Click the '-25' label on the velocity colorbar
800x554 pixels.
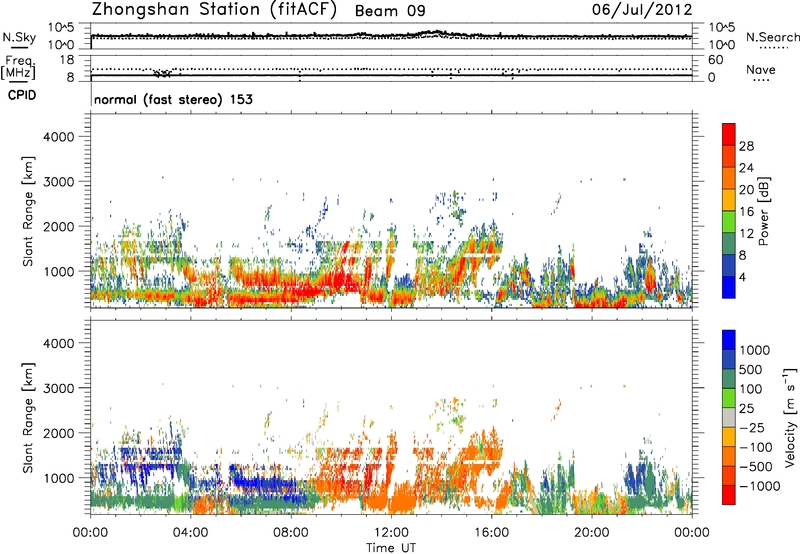pyautogui.click(x=752, y=428)
